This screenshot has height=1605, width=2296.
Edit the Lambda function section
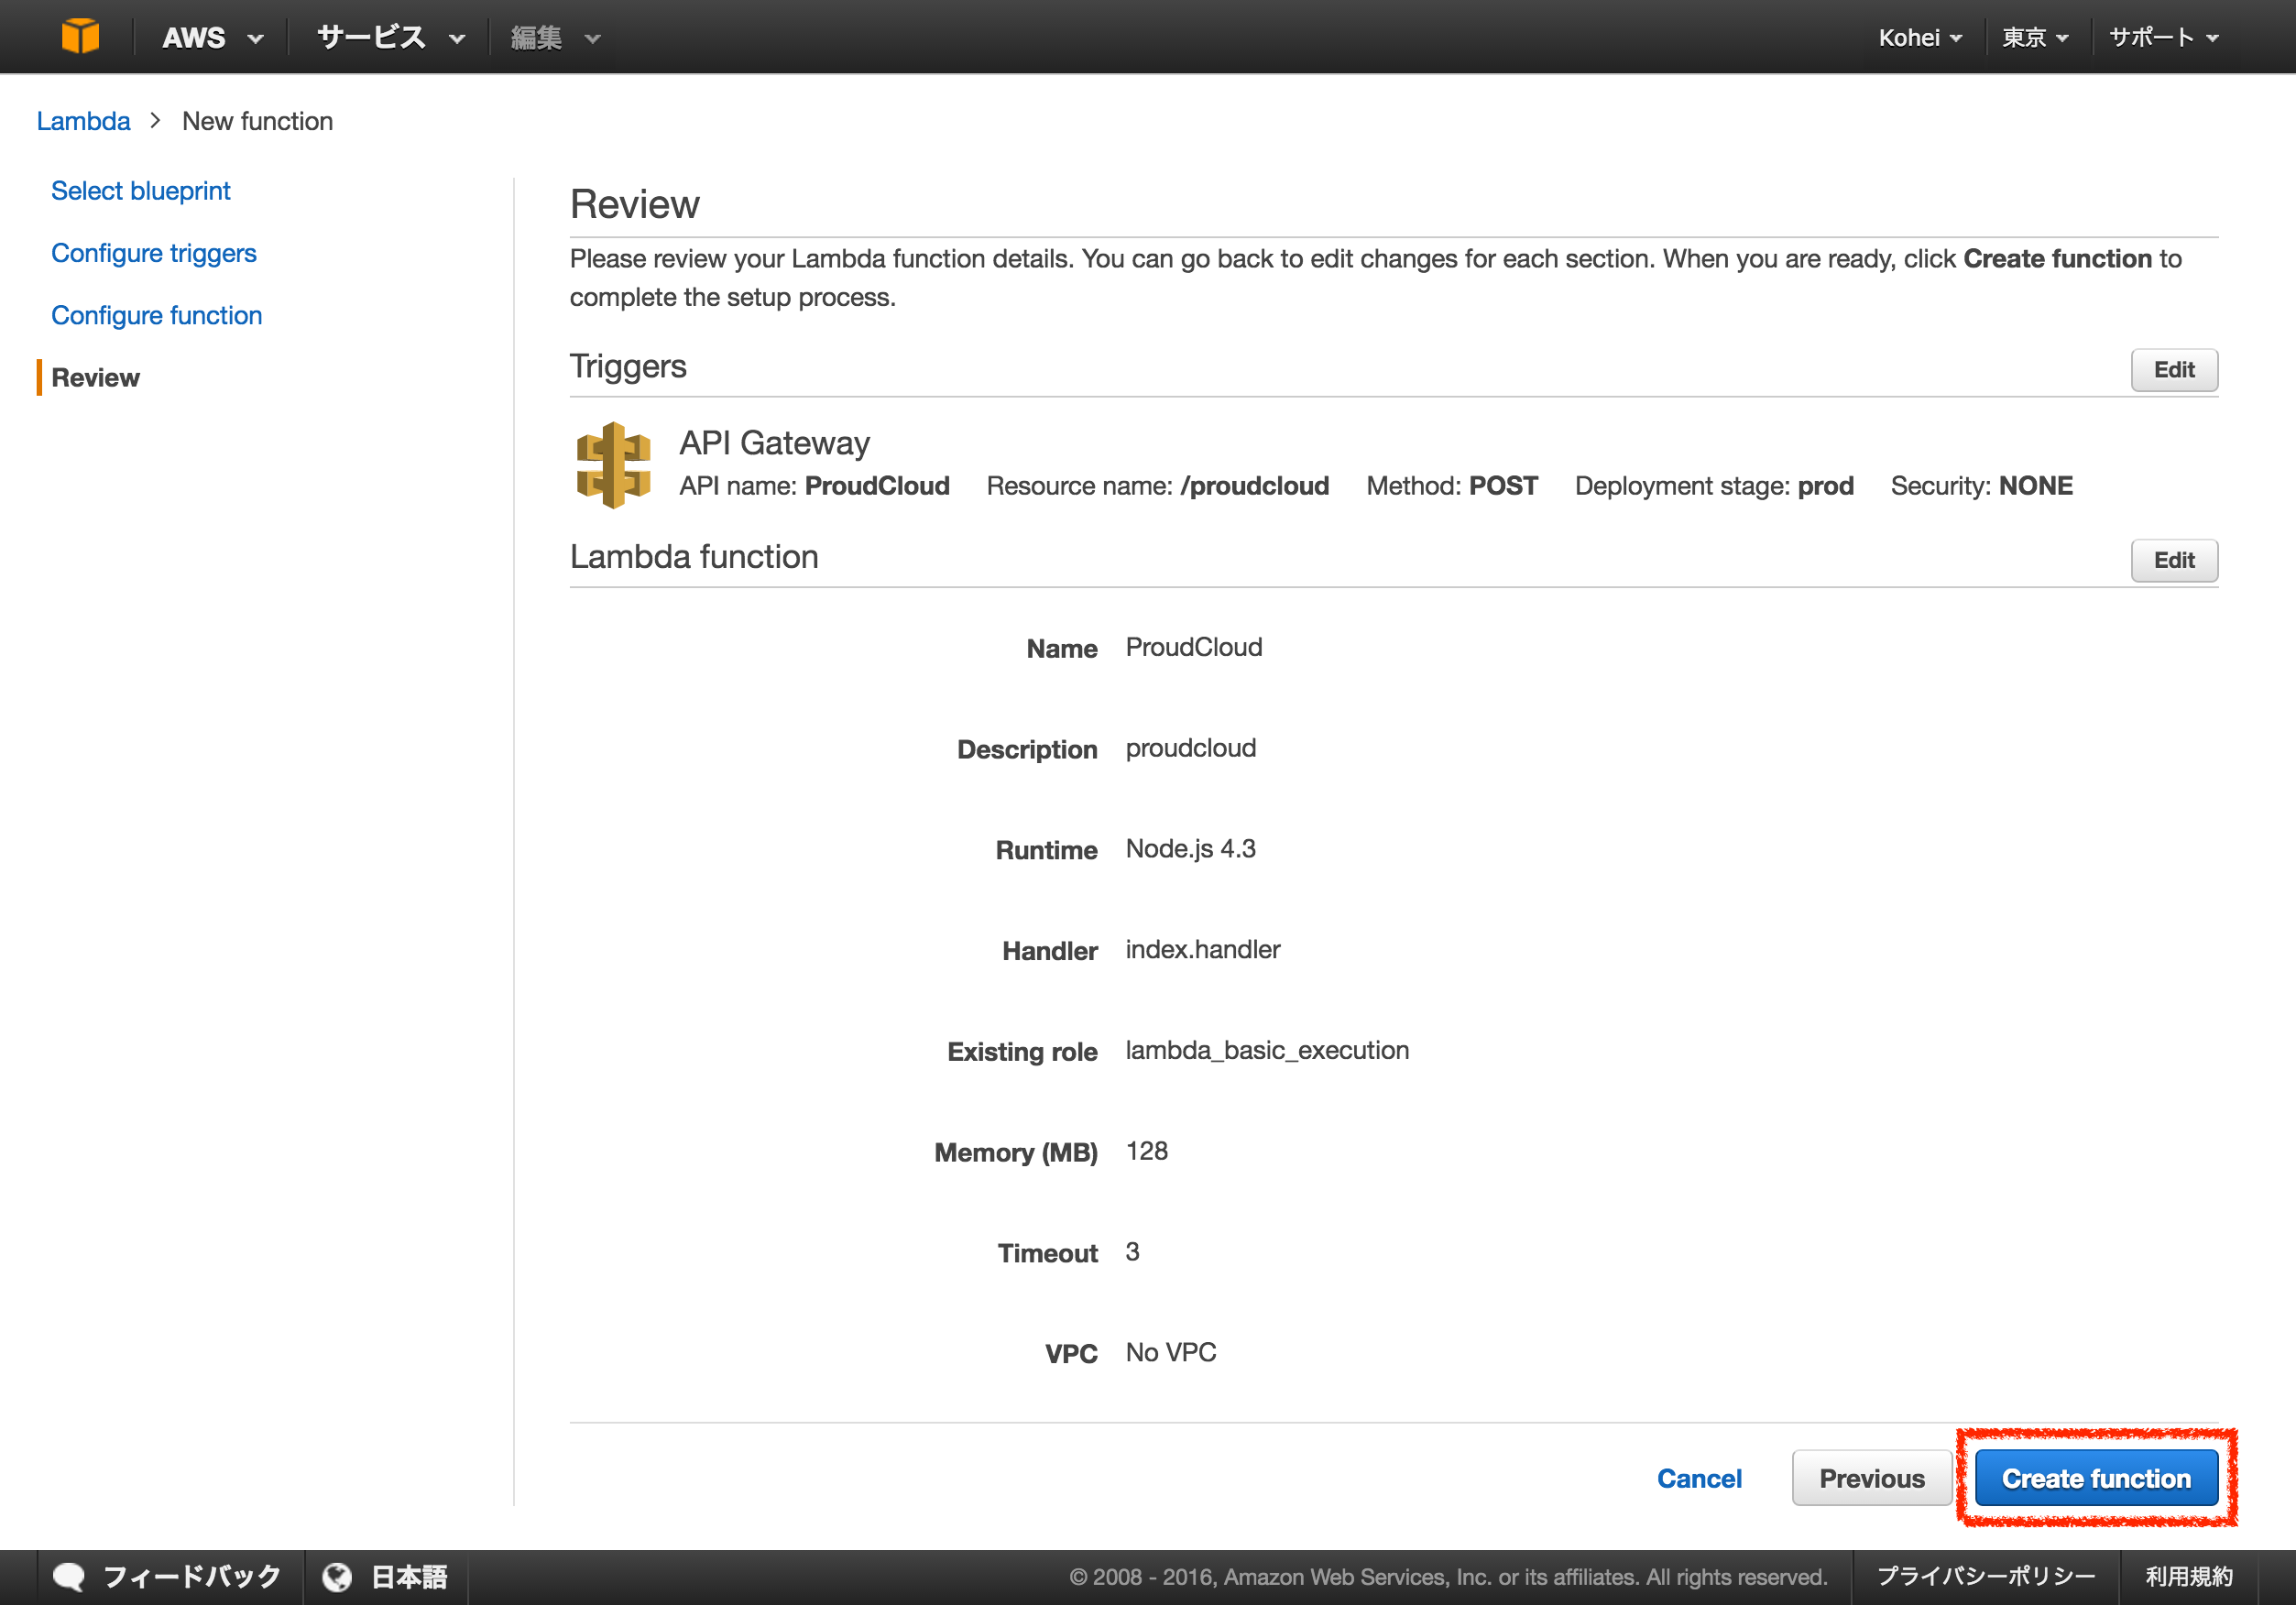click(2173, 561)
